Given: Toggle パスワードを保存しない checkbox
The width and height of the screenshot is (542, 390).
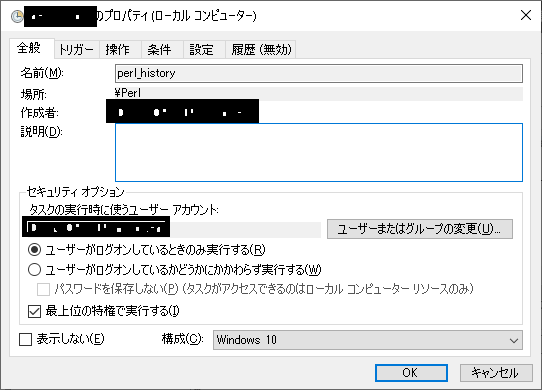Looking at the screenshot, I should point(43,289).
